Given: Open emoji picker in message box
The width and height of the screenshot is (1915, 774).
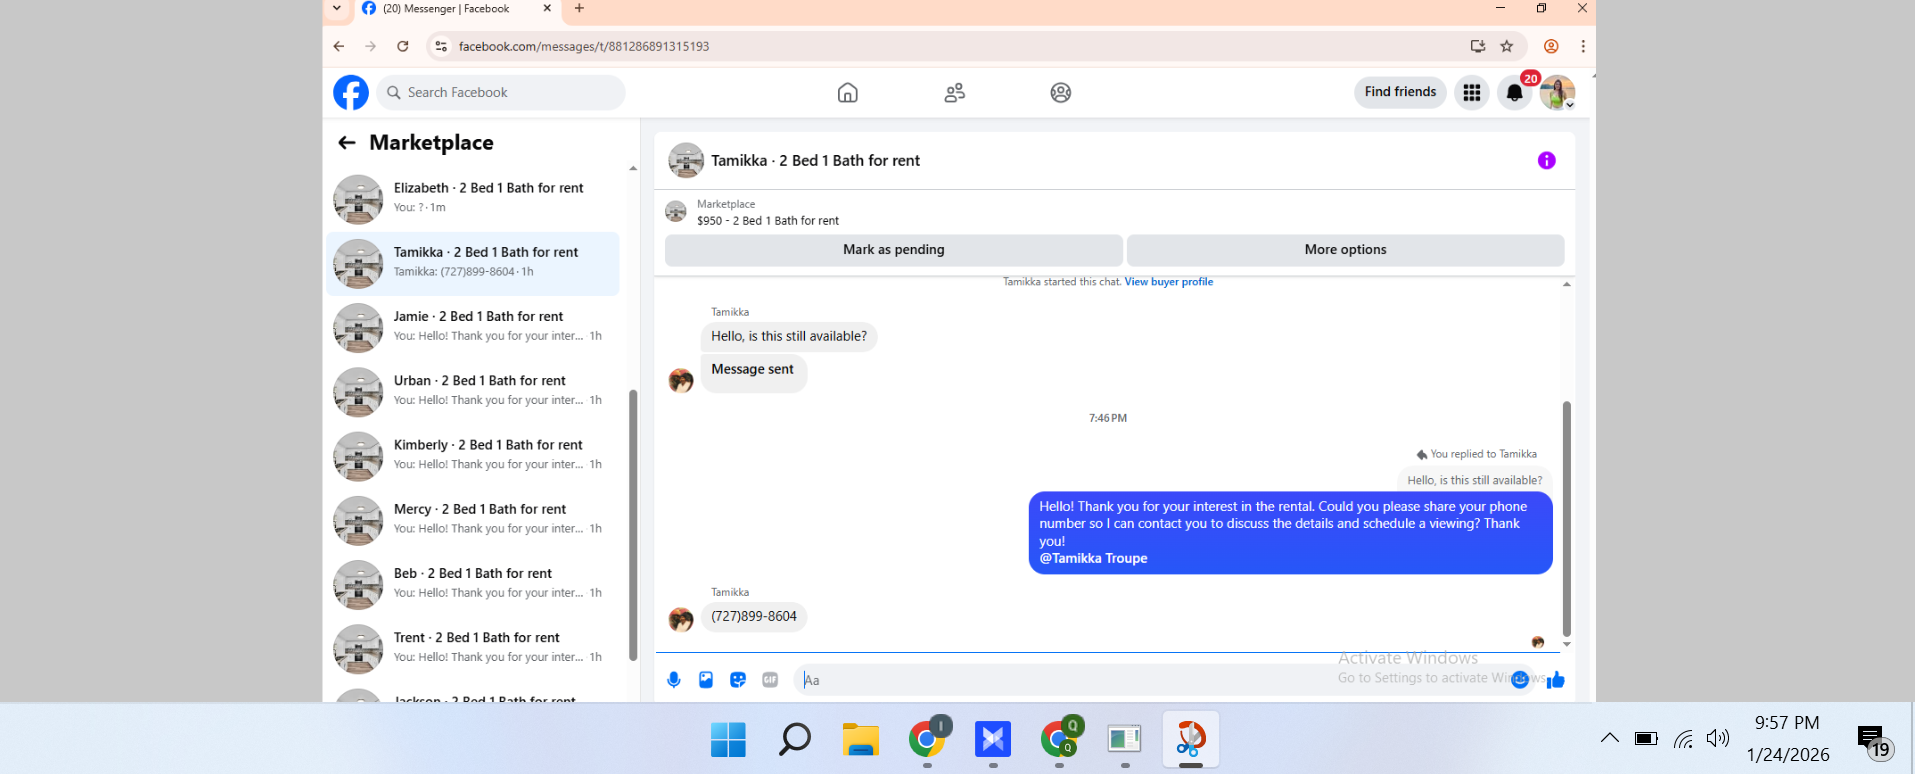Looking at the screenshot, I should click(x=1520, y=680).
